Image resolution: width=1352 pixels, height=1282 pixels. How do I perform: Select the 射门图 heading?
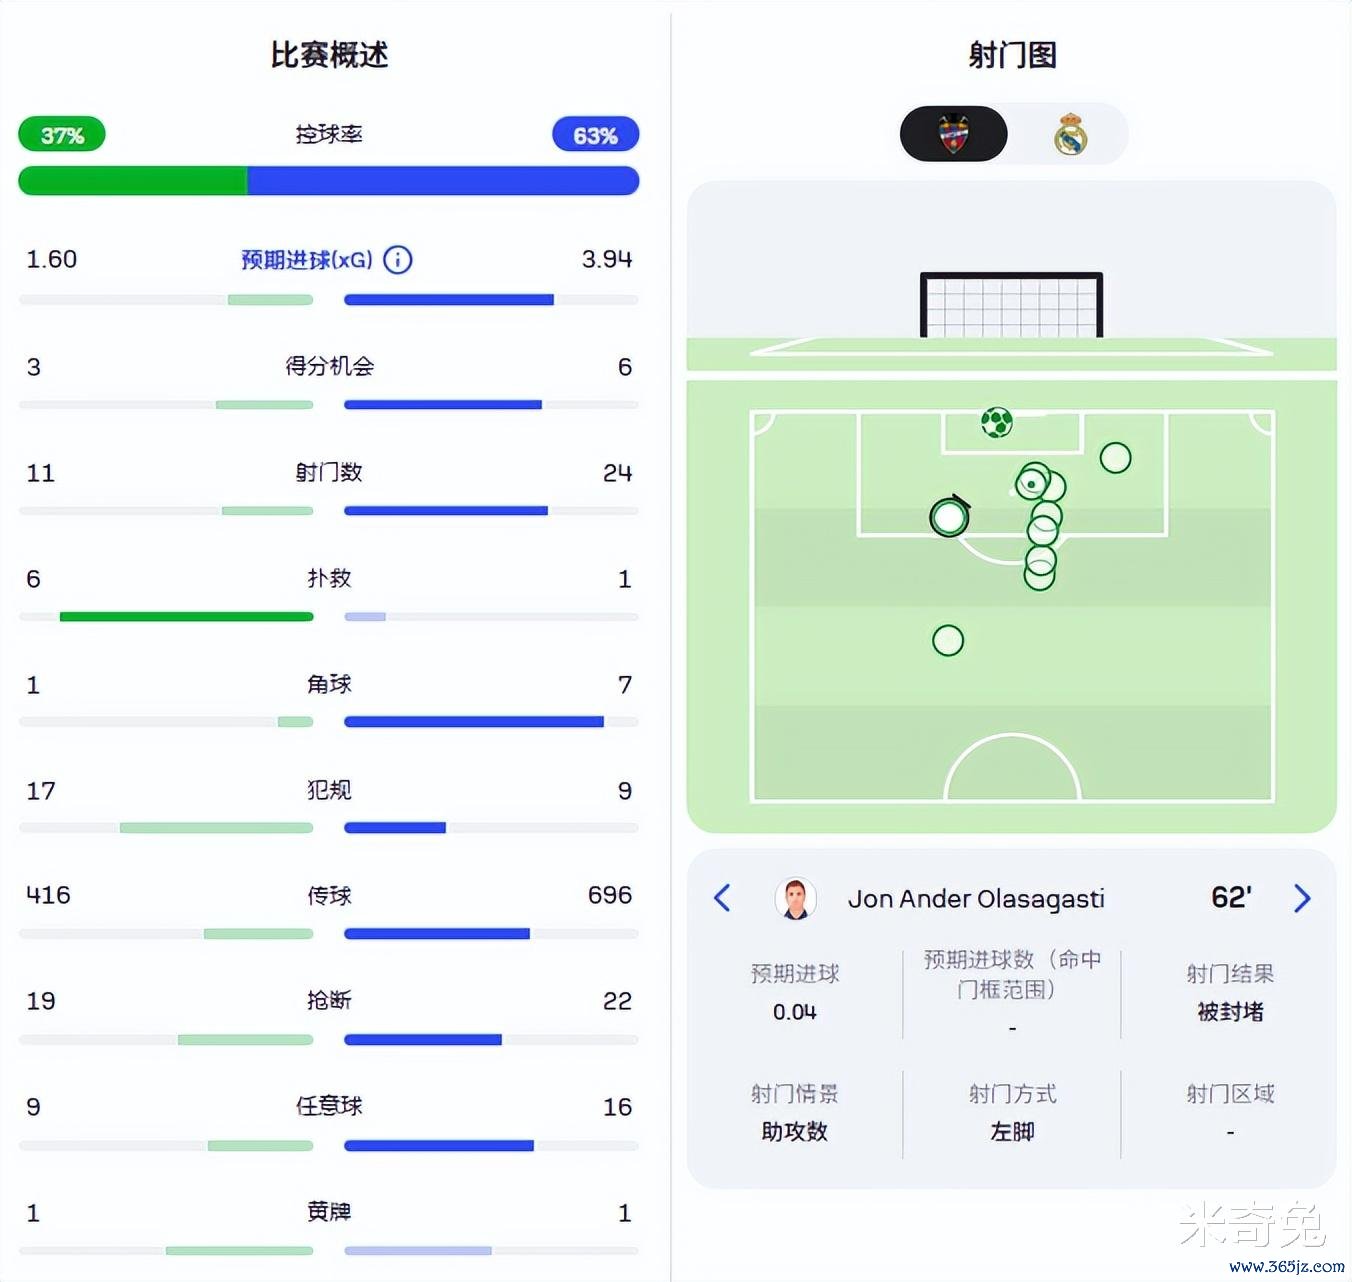pyautogui.click(x=1012, y=55)
